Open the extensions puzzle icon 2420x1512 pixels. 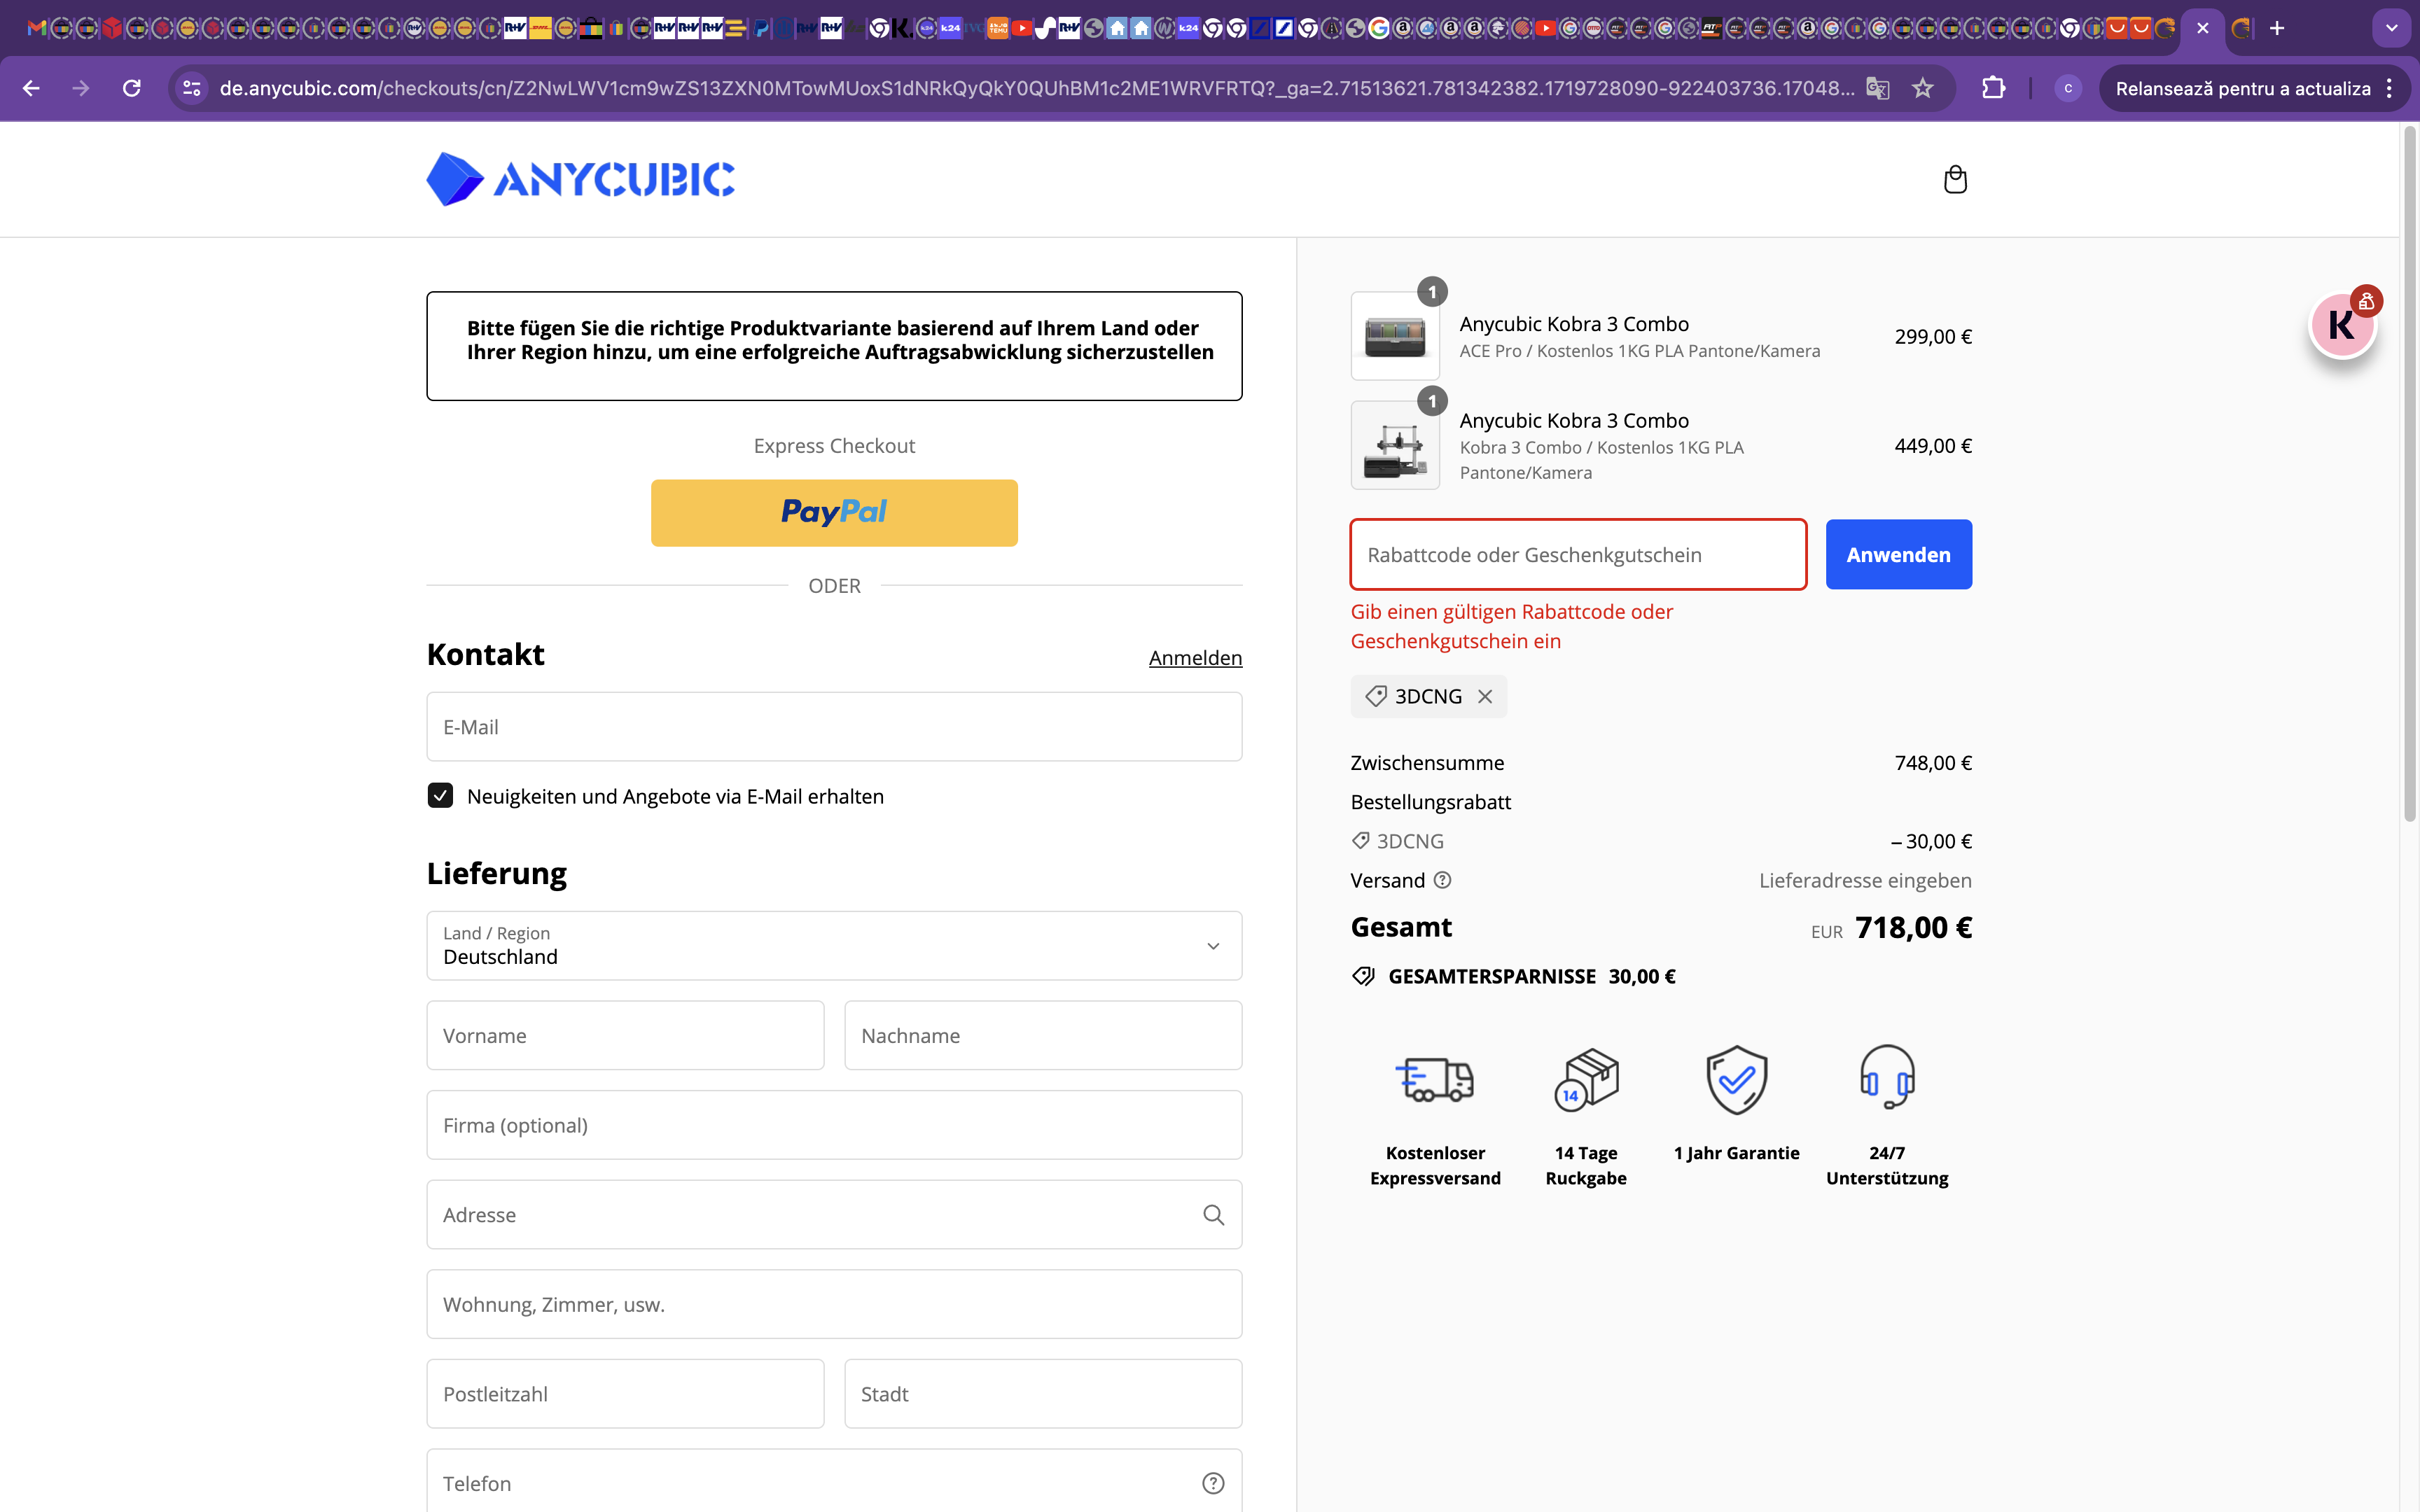[x=1993, y=88]
